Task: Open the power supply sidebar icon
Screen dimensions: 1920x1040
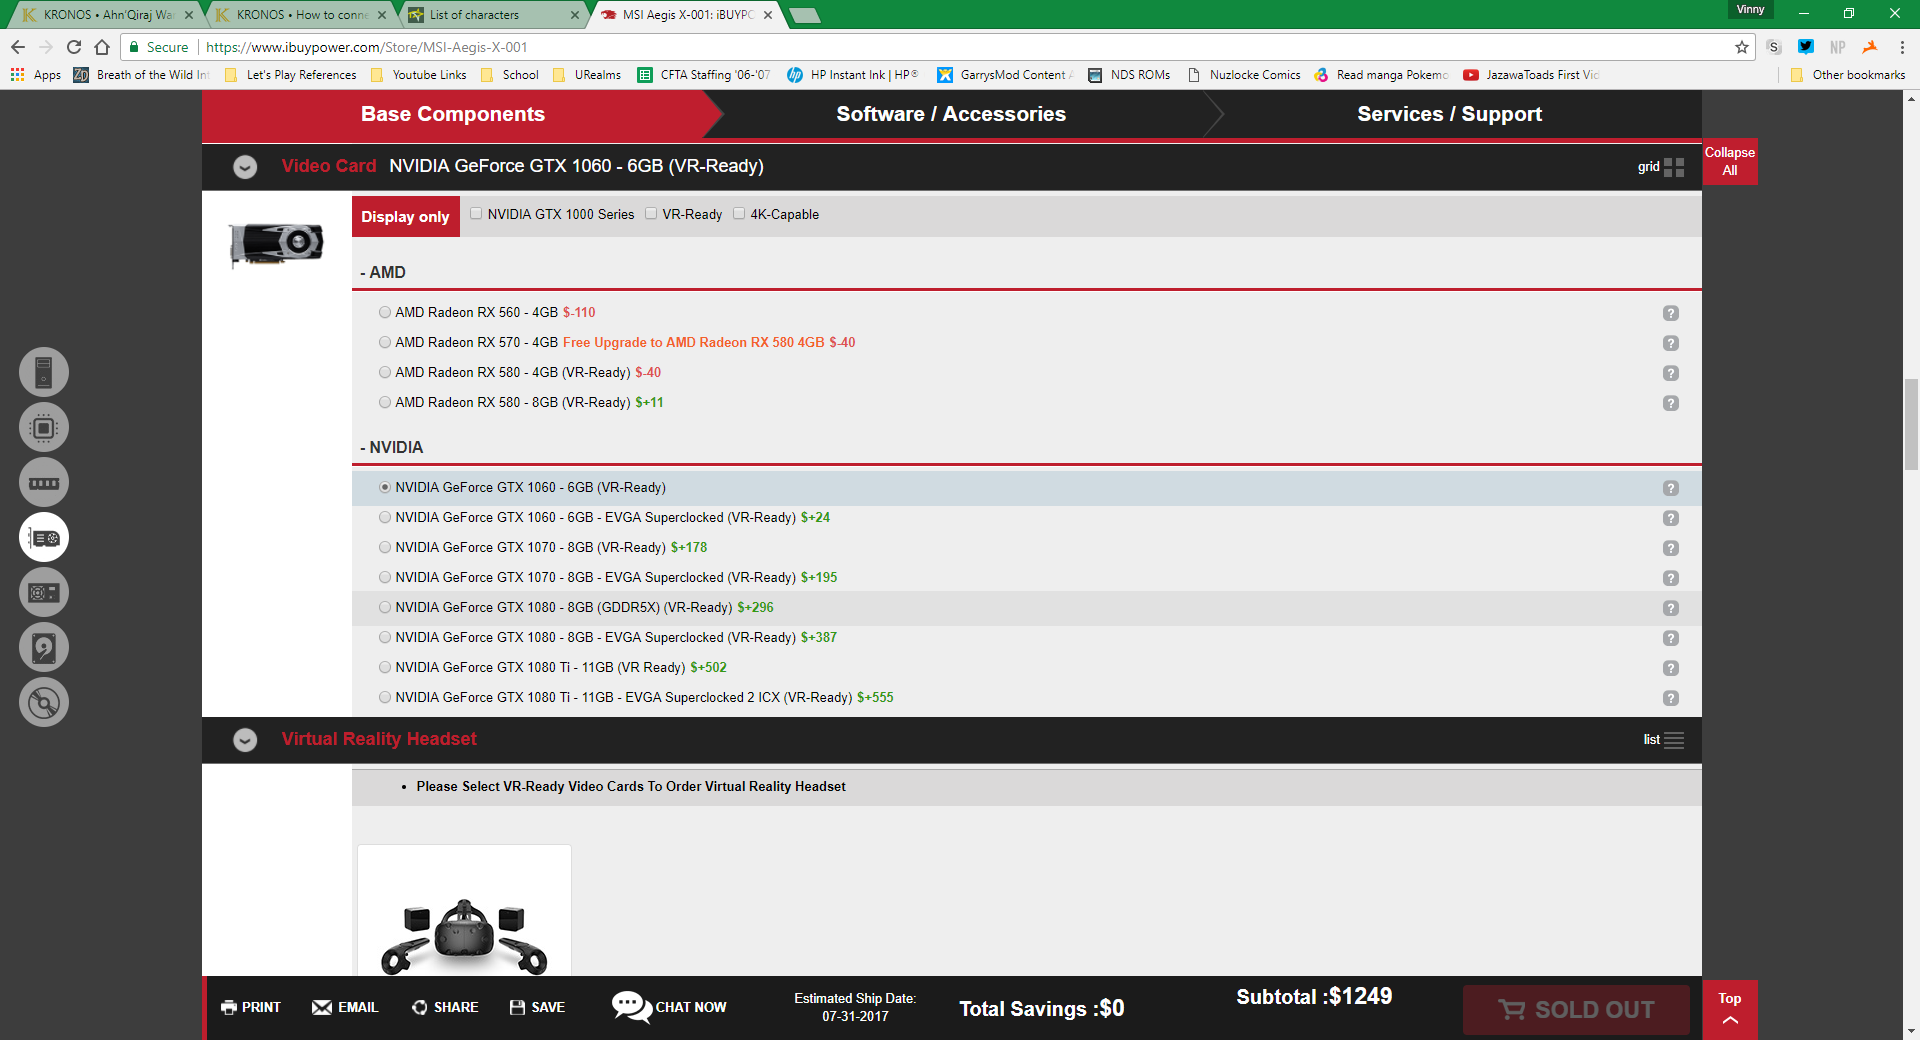Action: tap(44, 593)
